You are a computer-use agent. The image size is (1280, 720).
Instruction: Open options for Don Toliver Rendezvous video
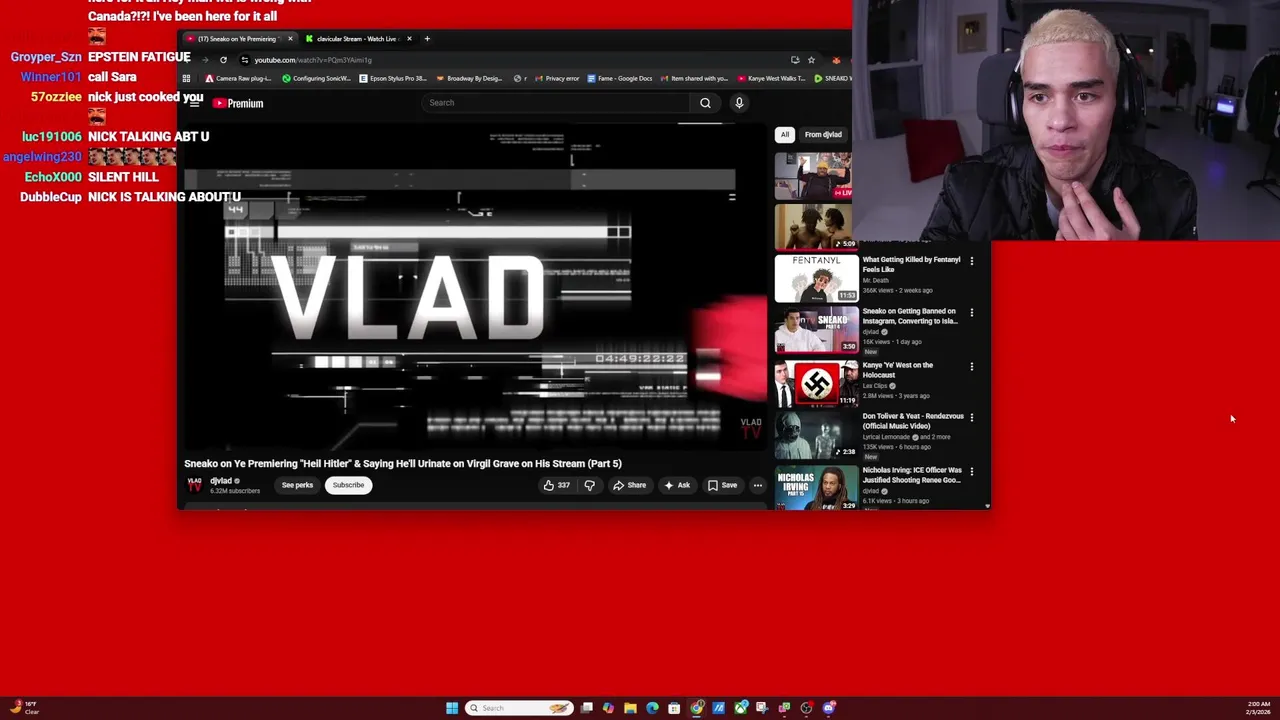971,417
